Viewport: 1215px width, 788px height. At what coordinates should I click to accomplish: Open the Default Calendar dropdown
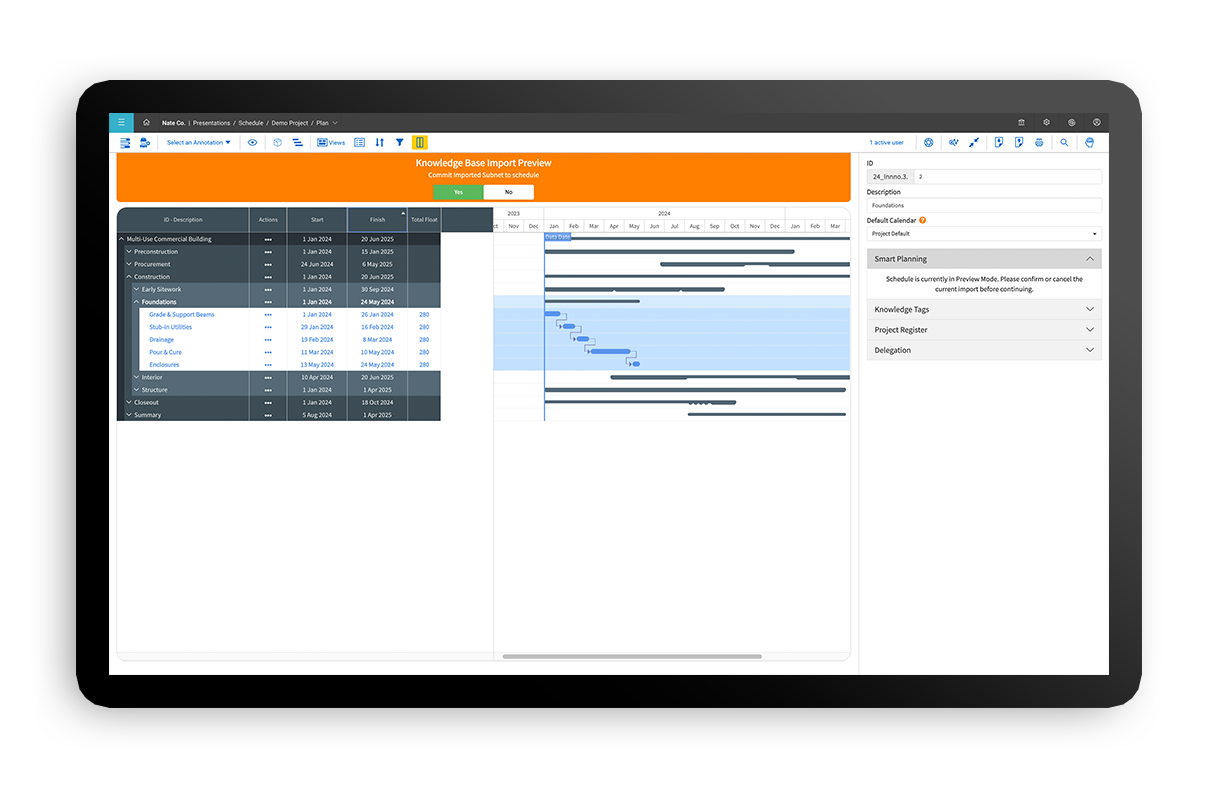pos(984,234)
